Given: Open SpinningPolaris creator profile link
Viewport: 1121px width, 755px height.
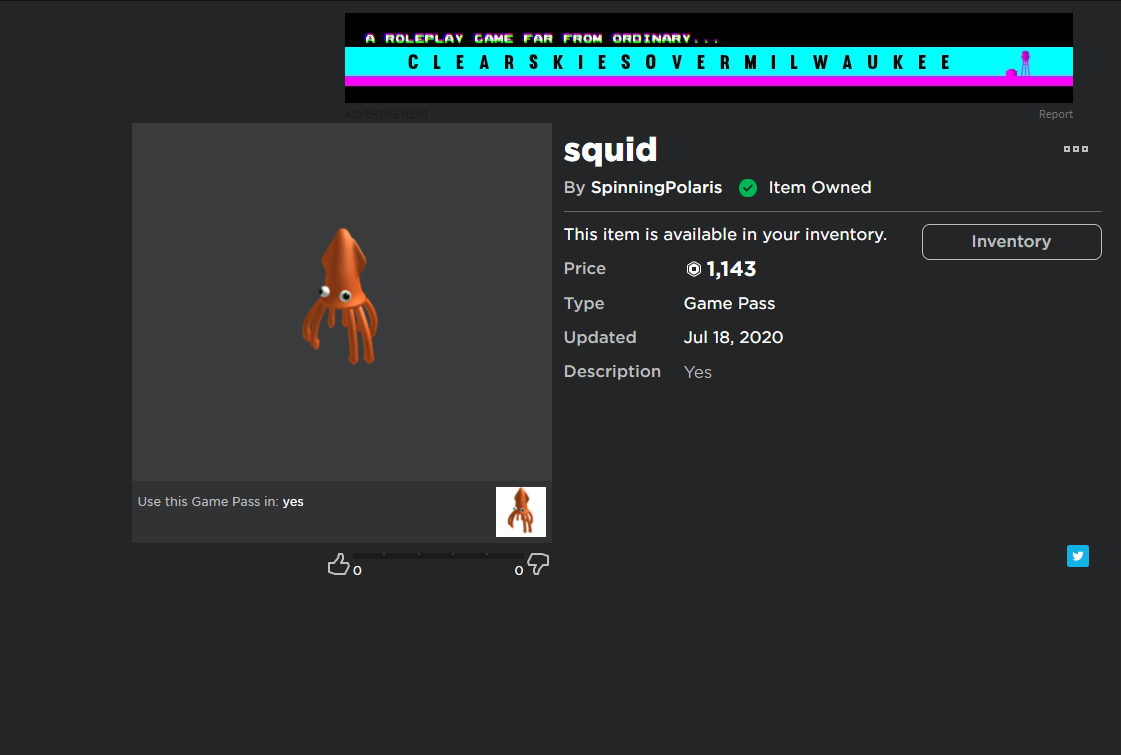Looking at the screenshot, I should click(656, 187).
